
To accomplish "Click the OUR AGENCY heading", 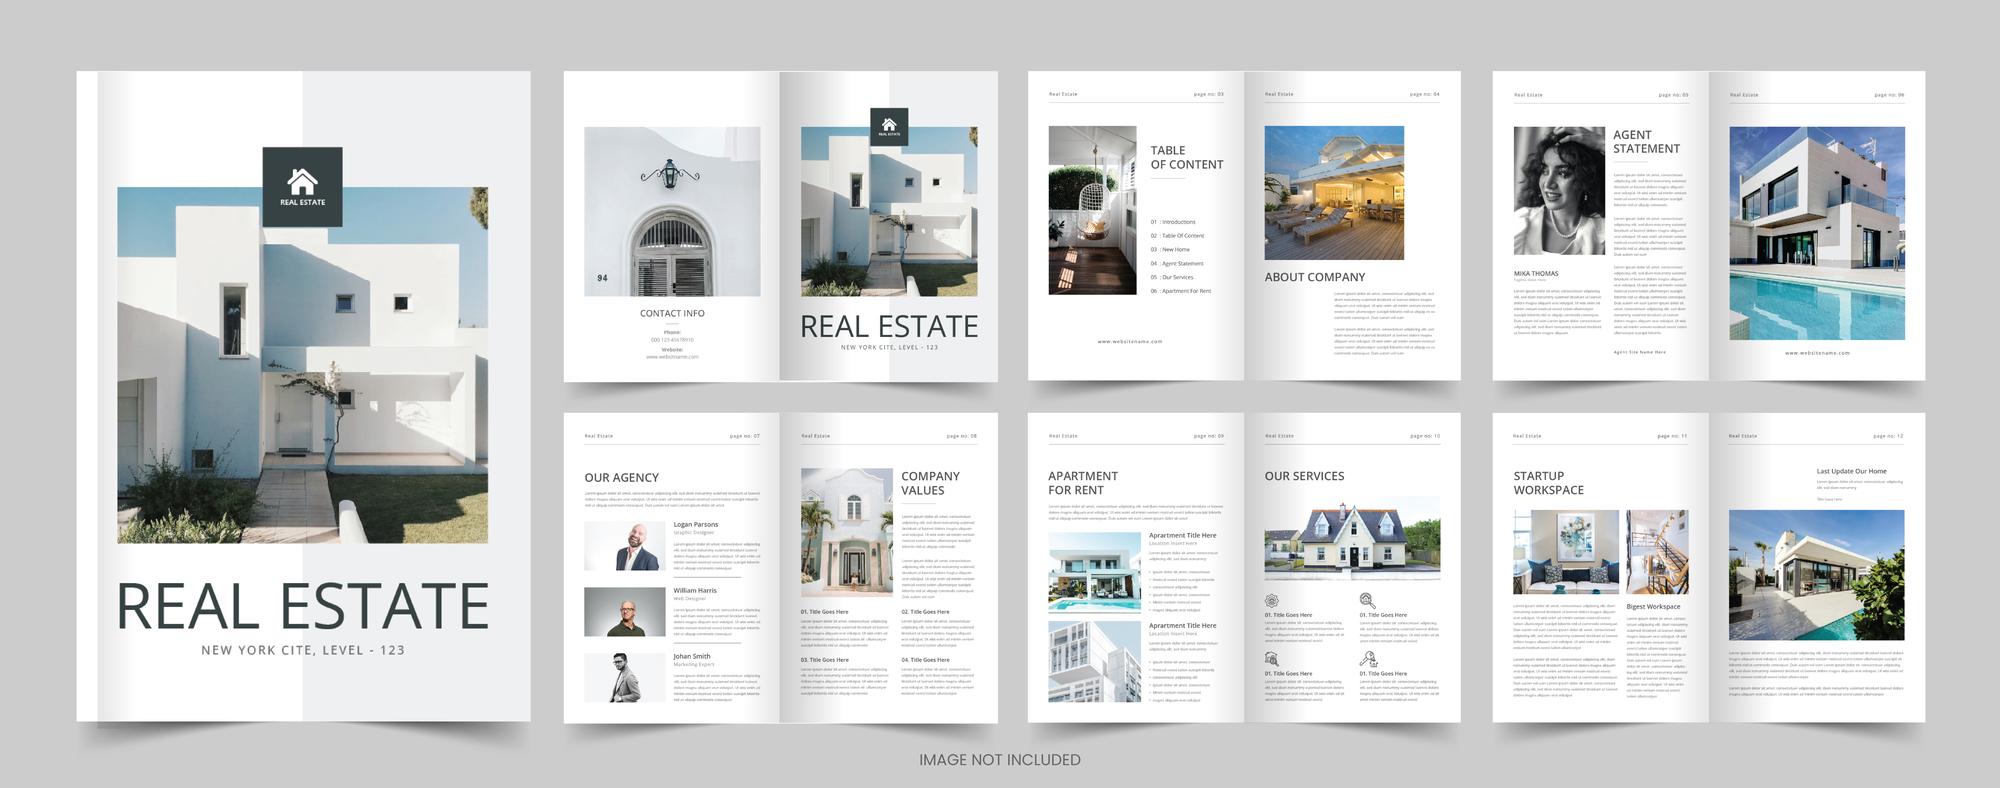I will tap(621, 478).
